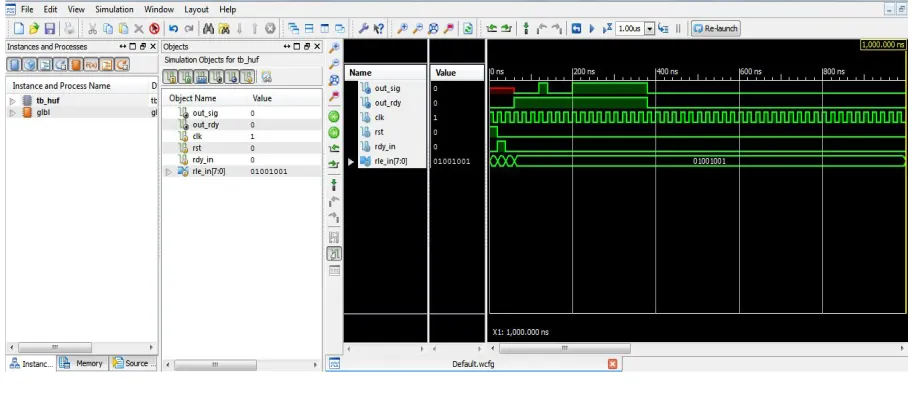This screenshot has height=394, width=912.
Task: Open the 1.00us run time dropdown
Action: [650, 29]
